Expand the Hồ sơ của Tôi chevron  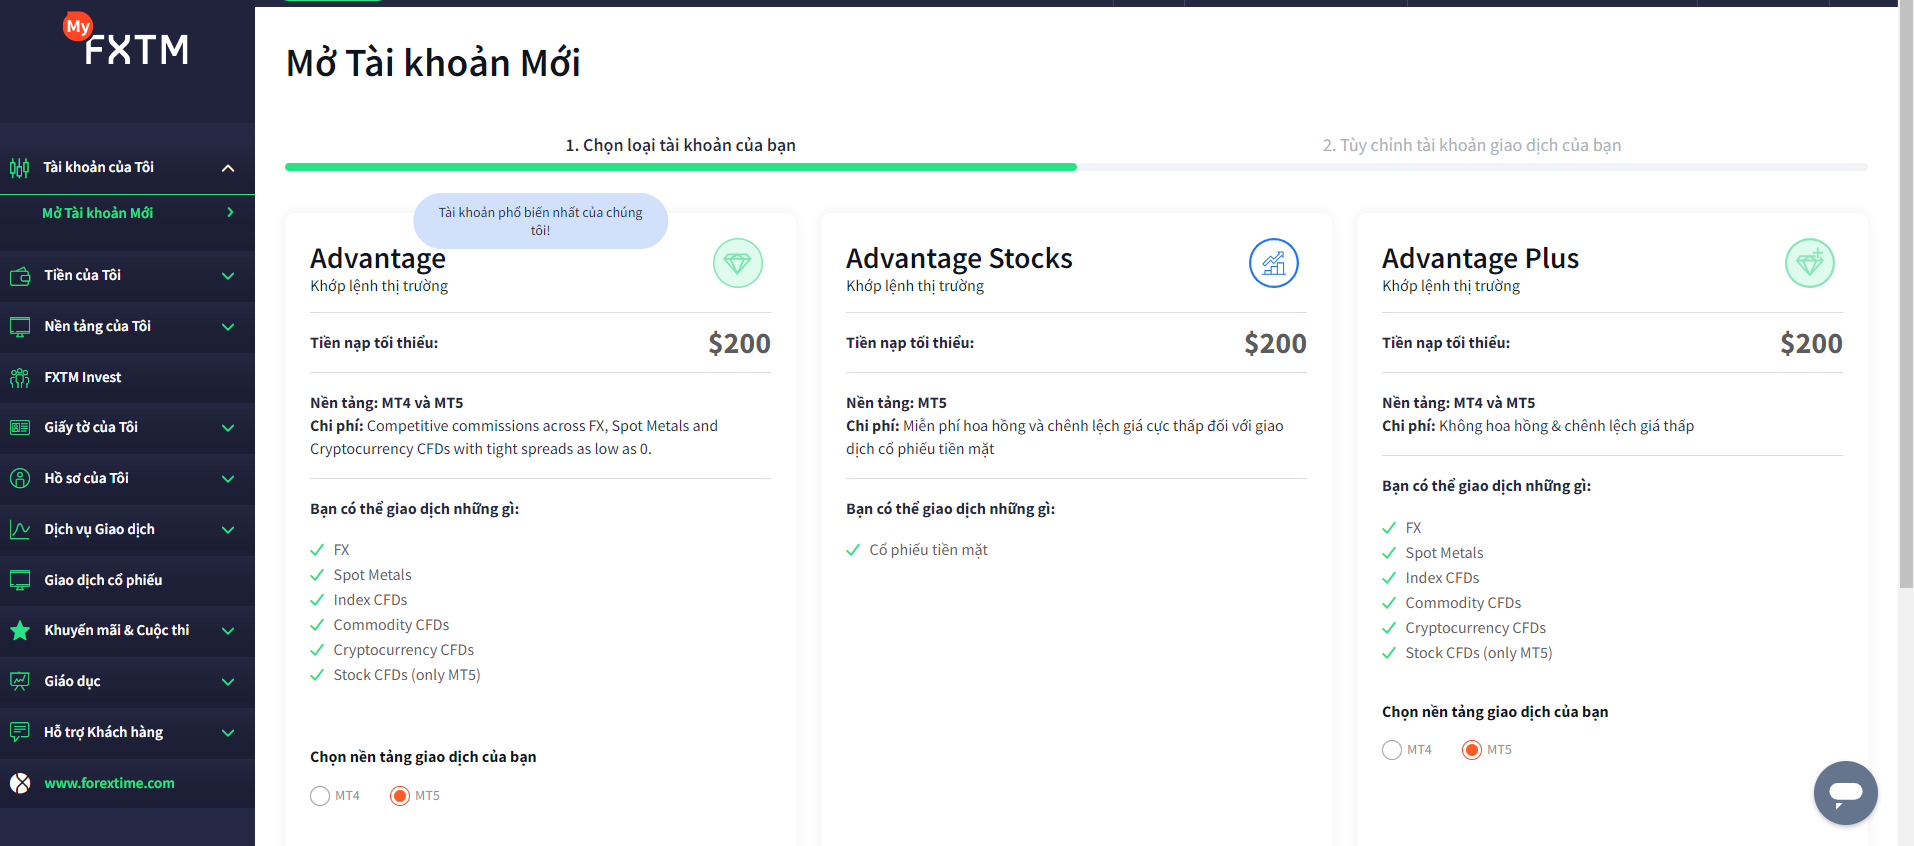coord(228,479)
